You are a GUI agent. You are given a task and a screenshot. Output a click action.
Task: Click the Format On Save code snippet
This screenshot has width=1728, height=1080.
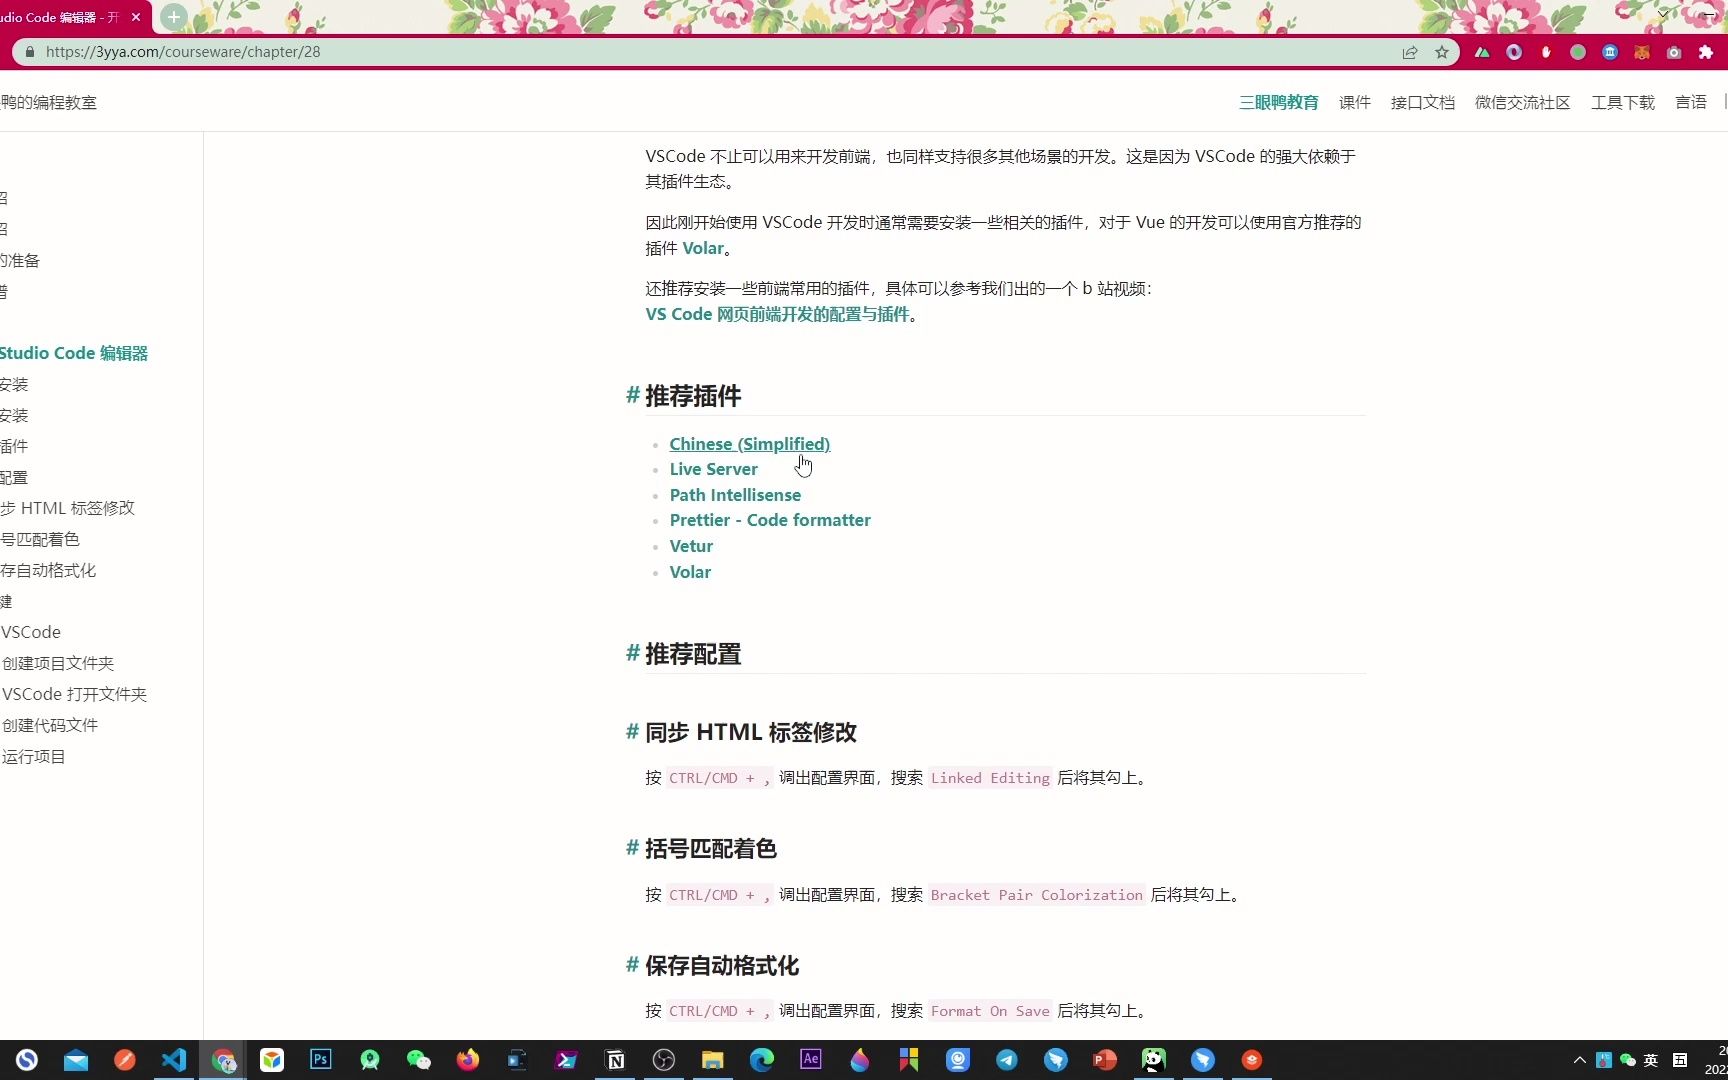pos(990,1011)
